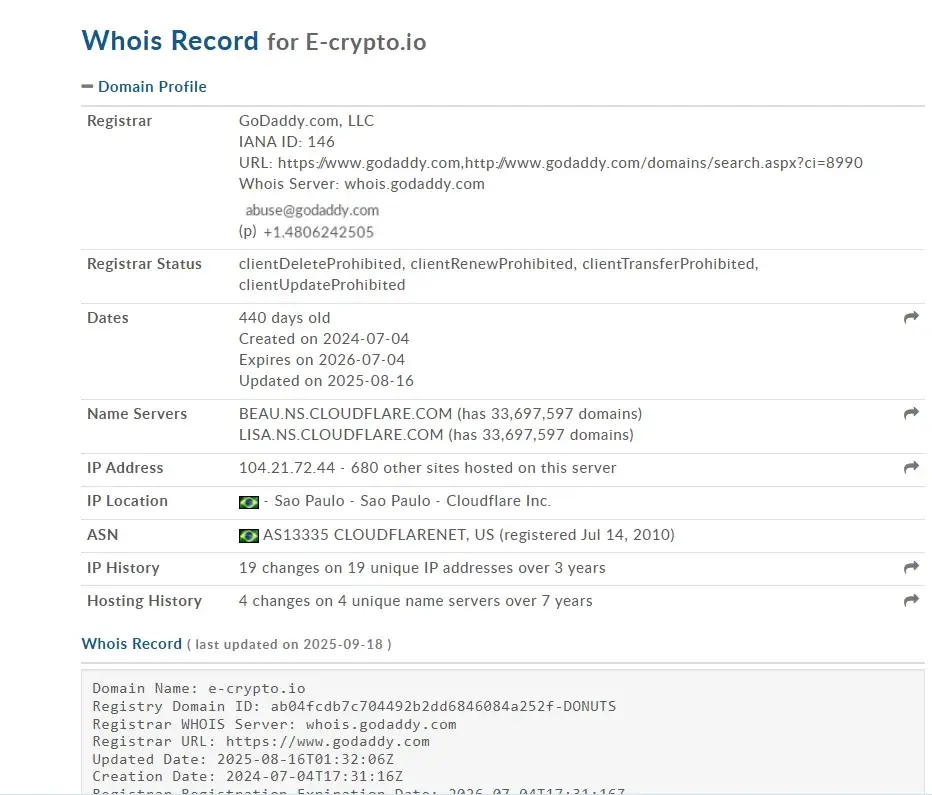The image size is (932, 795).
Task: Collapse the Domain Profile section
Action: 87,87
